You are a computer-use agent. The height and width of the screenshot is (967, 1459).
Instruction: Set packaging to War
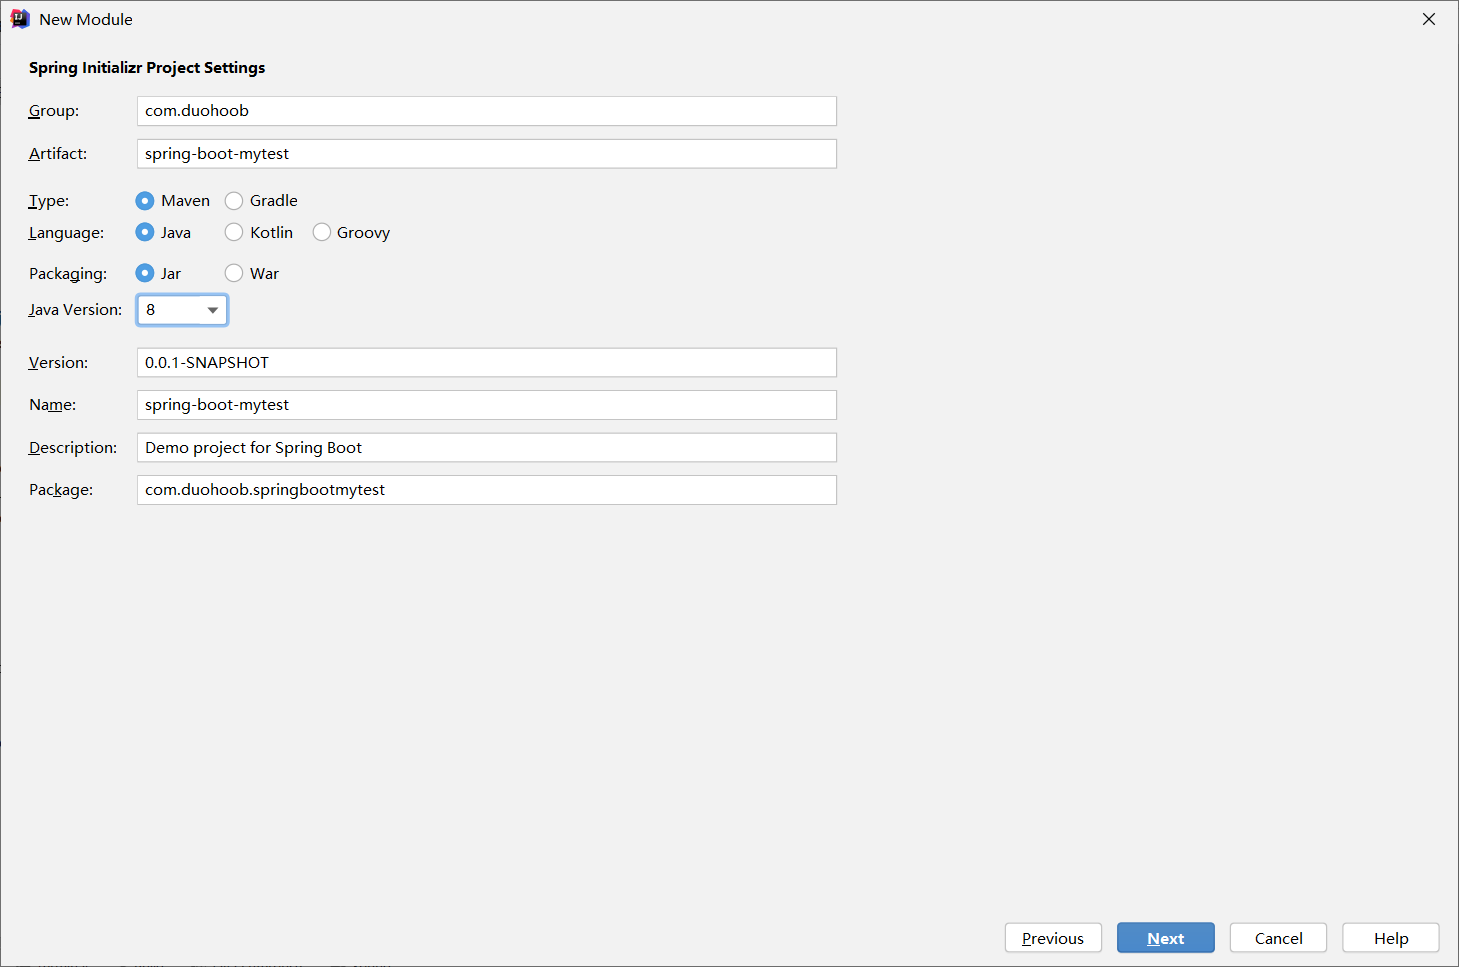252,274
